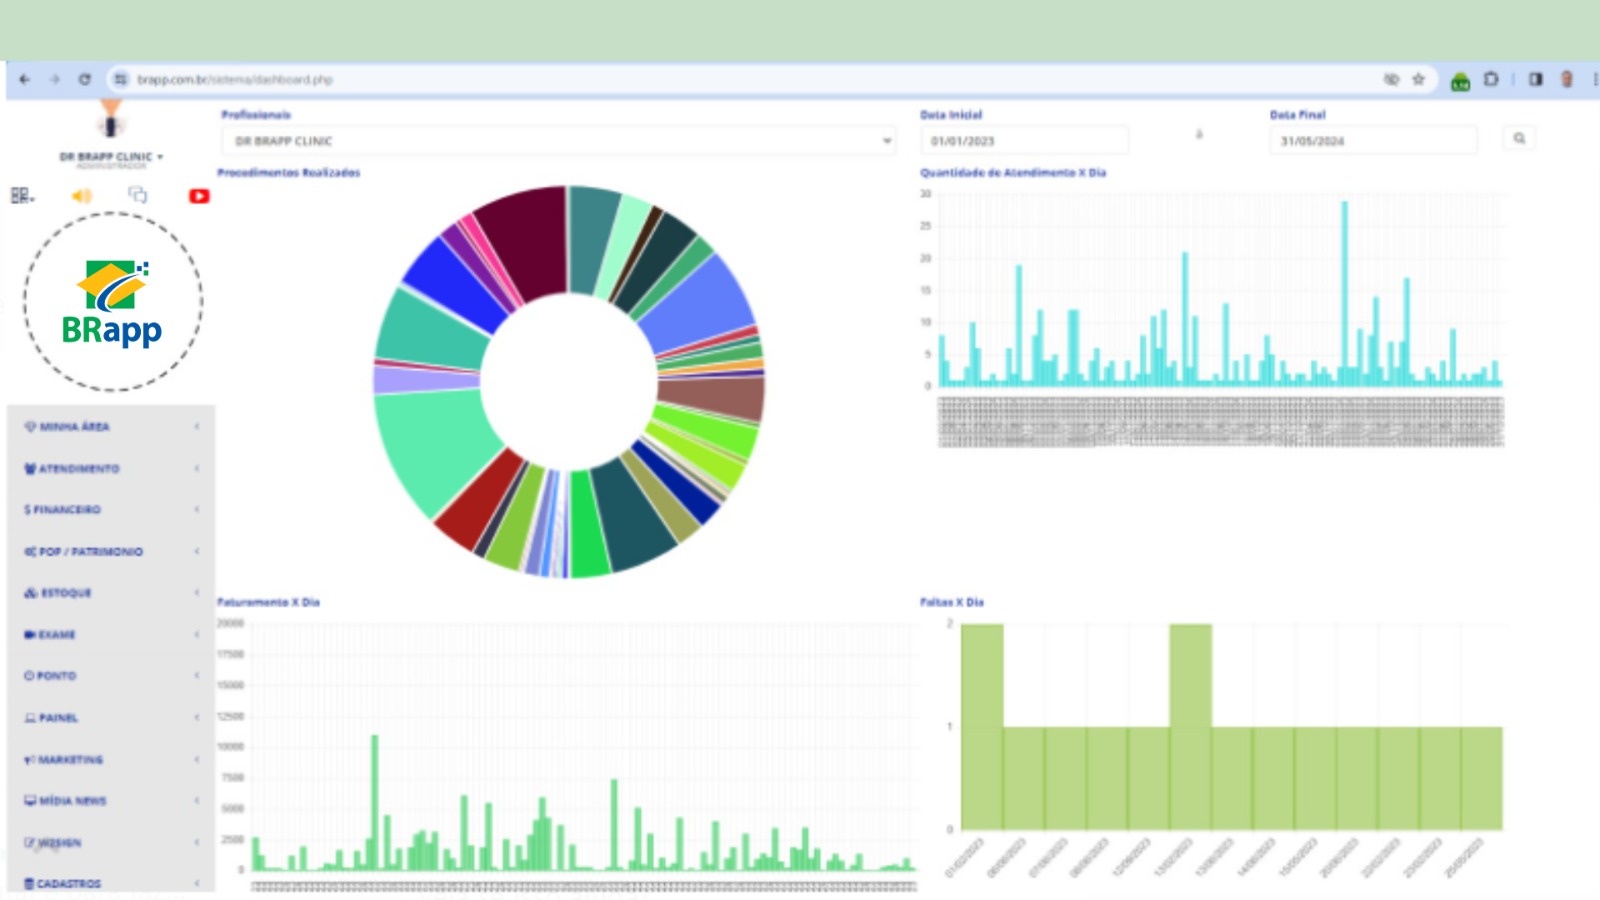1600x900 pixels.
Task: Open the Estoque menu item
Action: pyautogui.click(x=66, y=593)
